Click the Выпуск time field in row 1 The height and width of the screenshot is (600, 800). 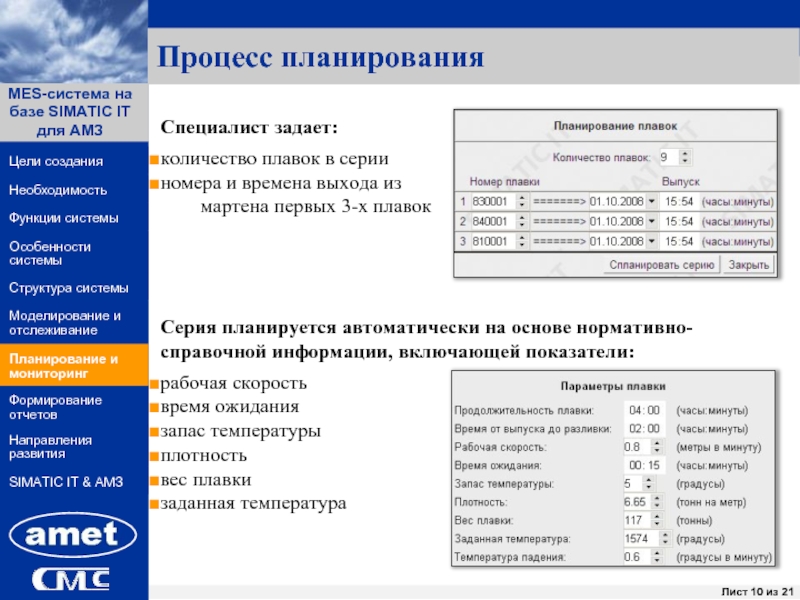[x=677, y=201]
